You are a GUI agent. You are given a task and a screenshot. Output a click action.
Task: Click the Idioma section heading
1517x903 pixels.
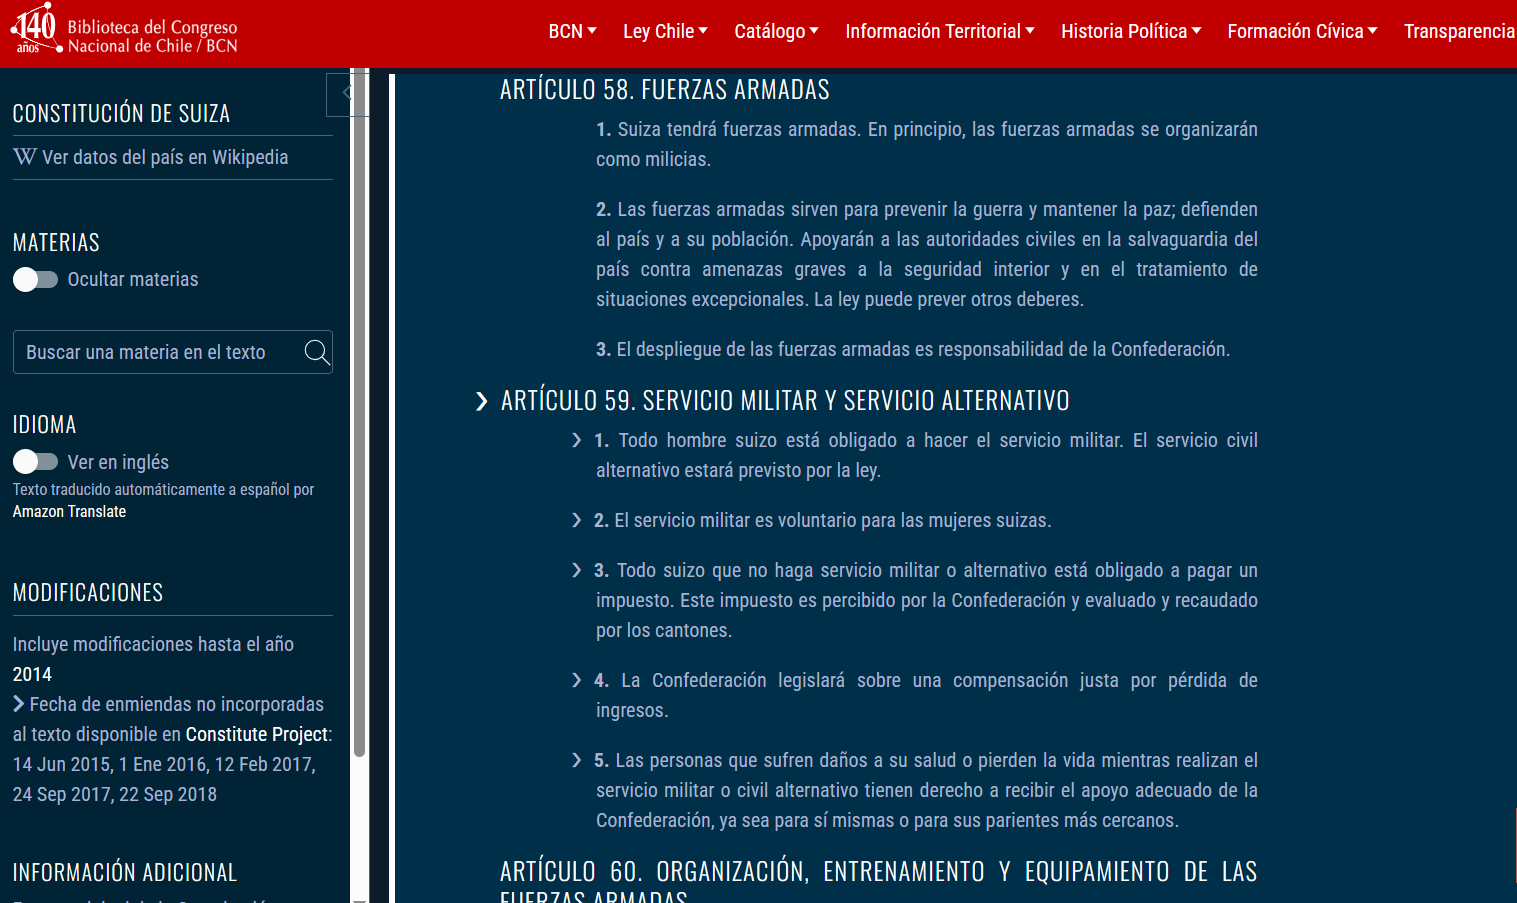44,425
